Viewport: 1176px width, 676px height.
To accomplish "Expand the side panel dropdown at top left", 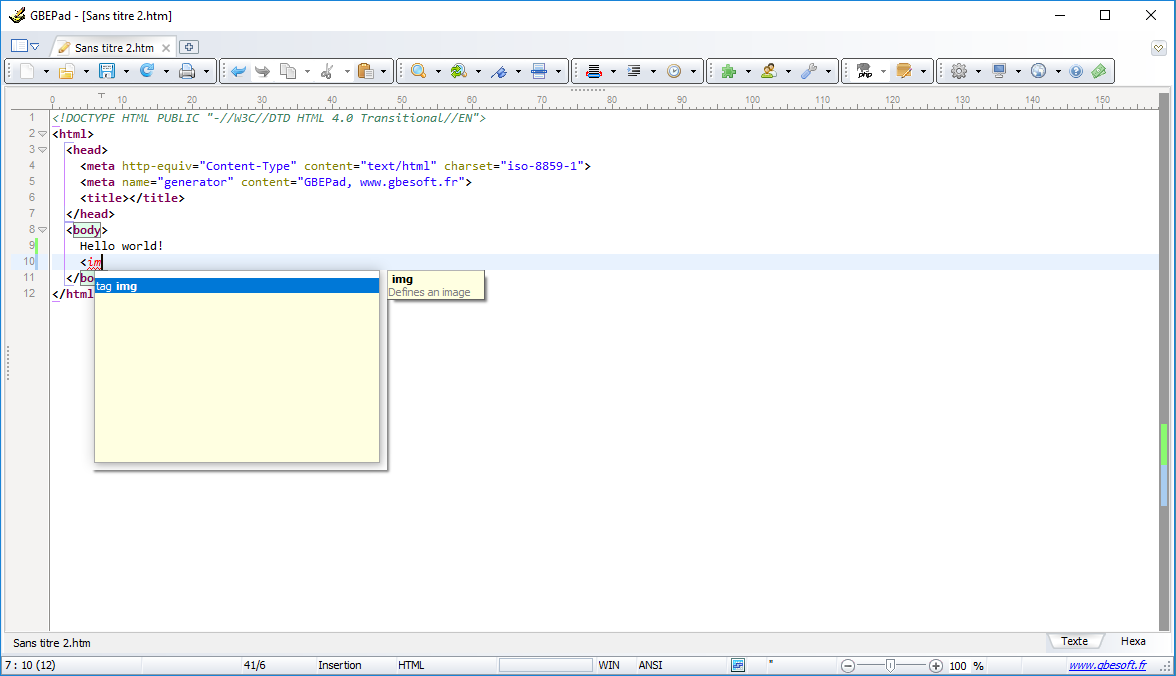I will (34, 47).
